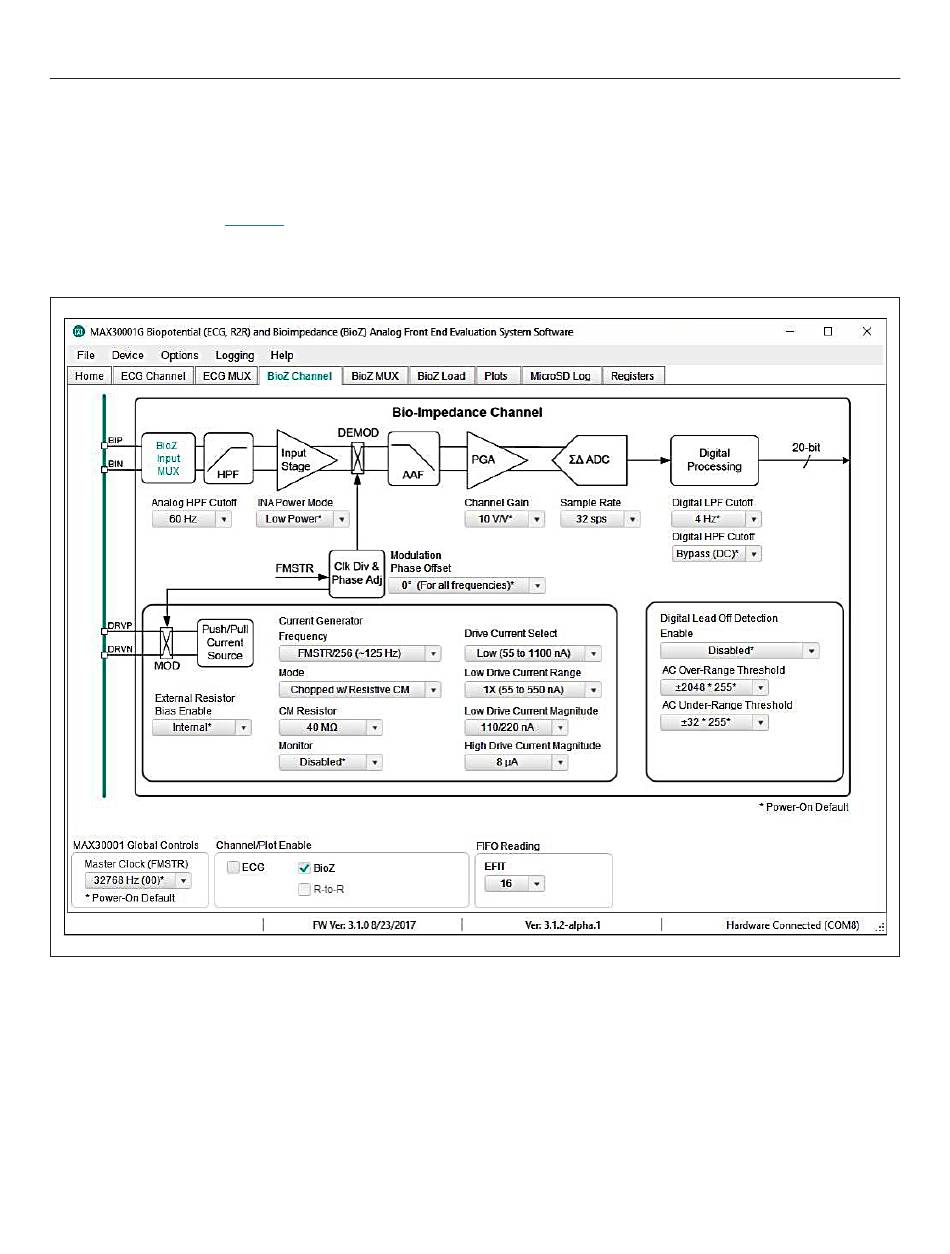Image resolution: width=950 pixels, height=1254 pixels.
Task: Open the Digital Lead Off Detection Enable dropdown
Action: tap(740, 651)
